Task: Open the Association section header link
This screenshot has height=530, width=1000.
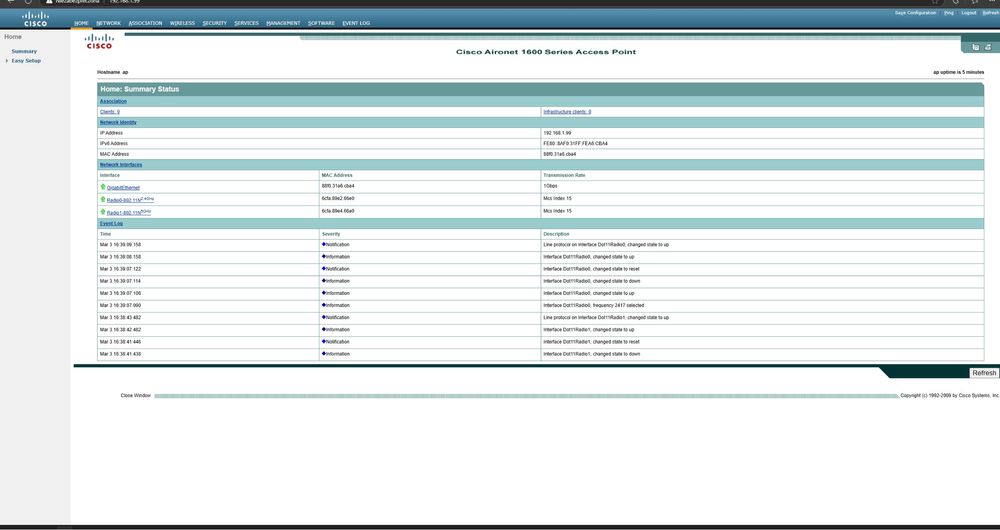Action: tap(114, 101)
